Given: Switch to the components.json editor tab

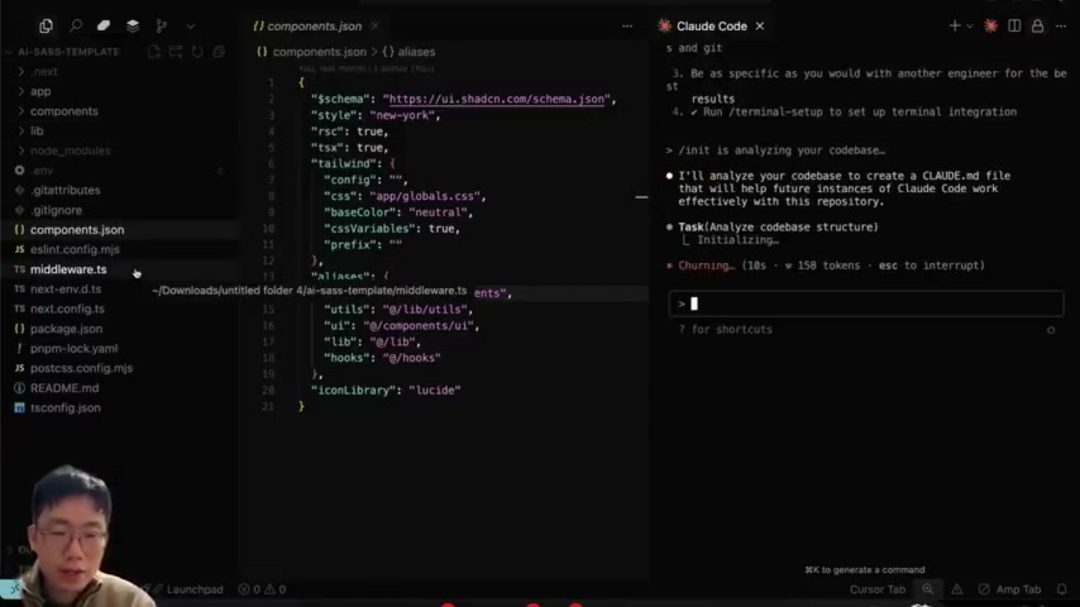Looking at the screenshot, I should click(x=309, y=26).
